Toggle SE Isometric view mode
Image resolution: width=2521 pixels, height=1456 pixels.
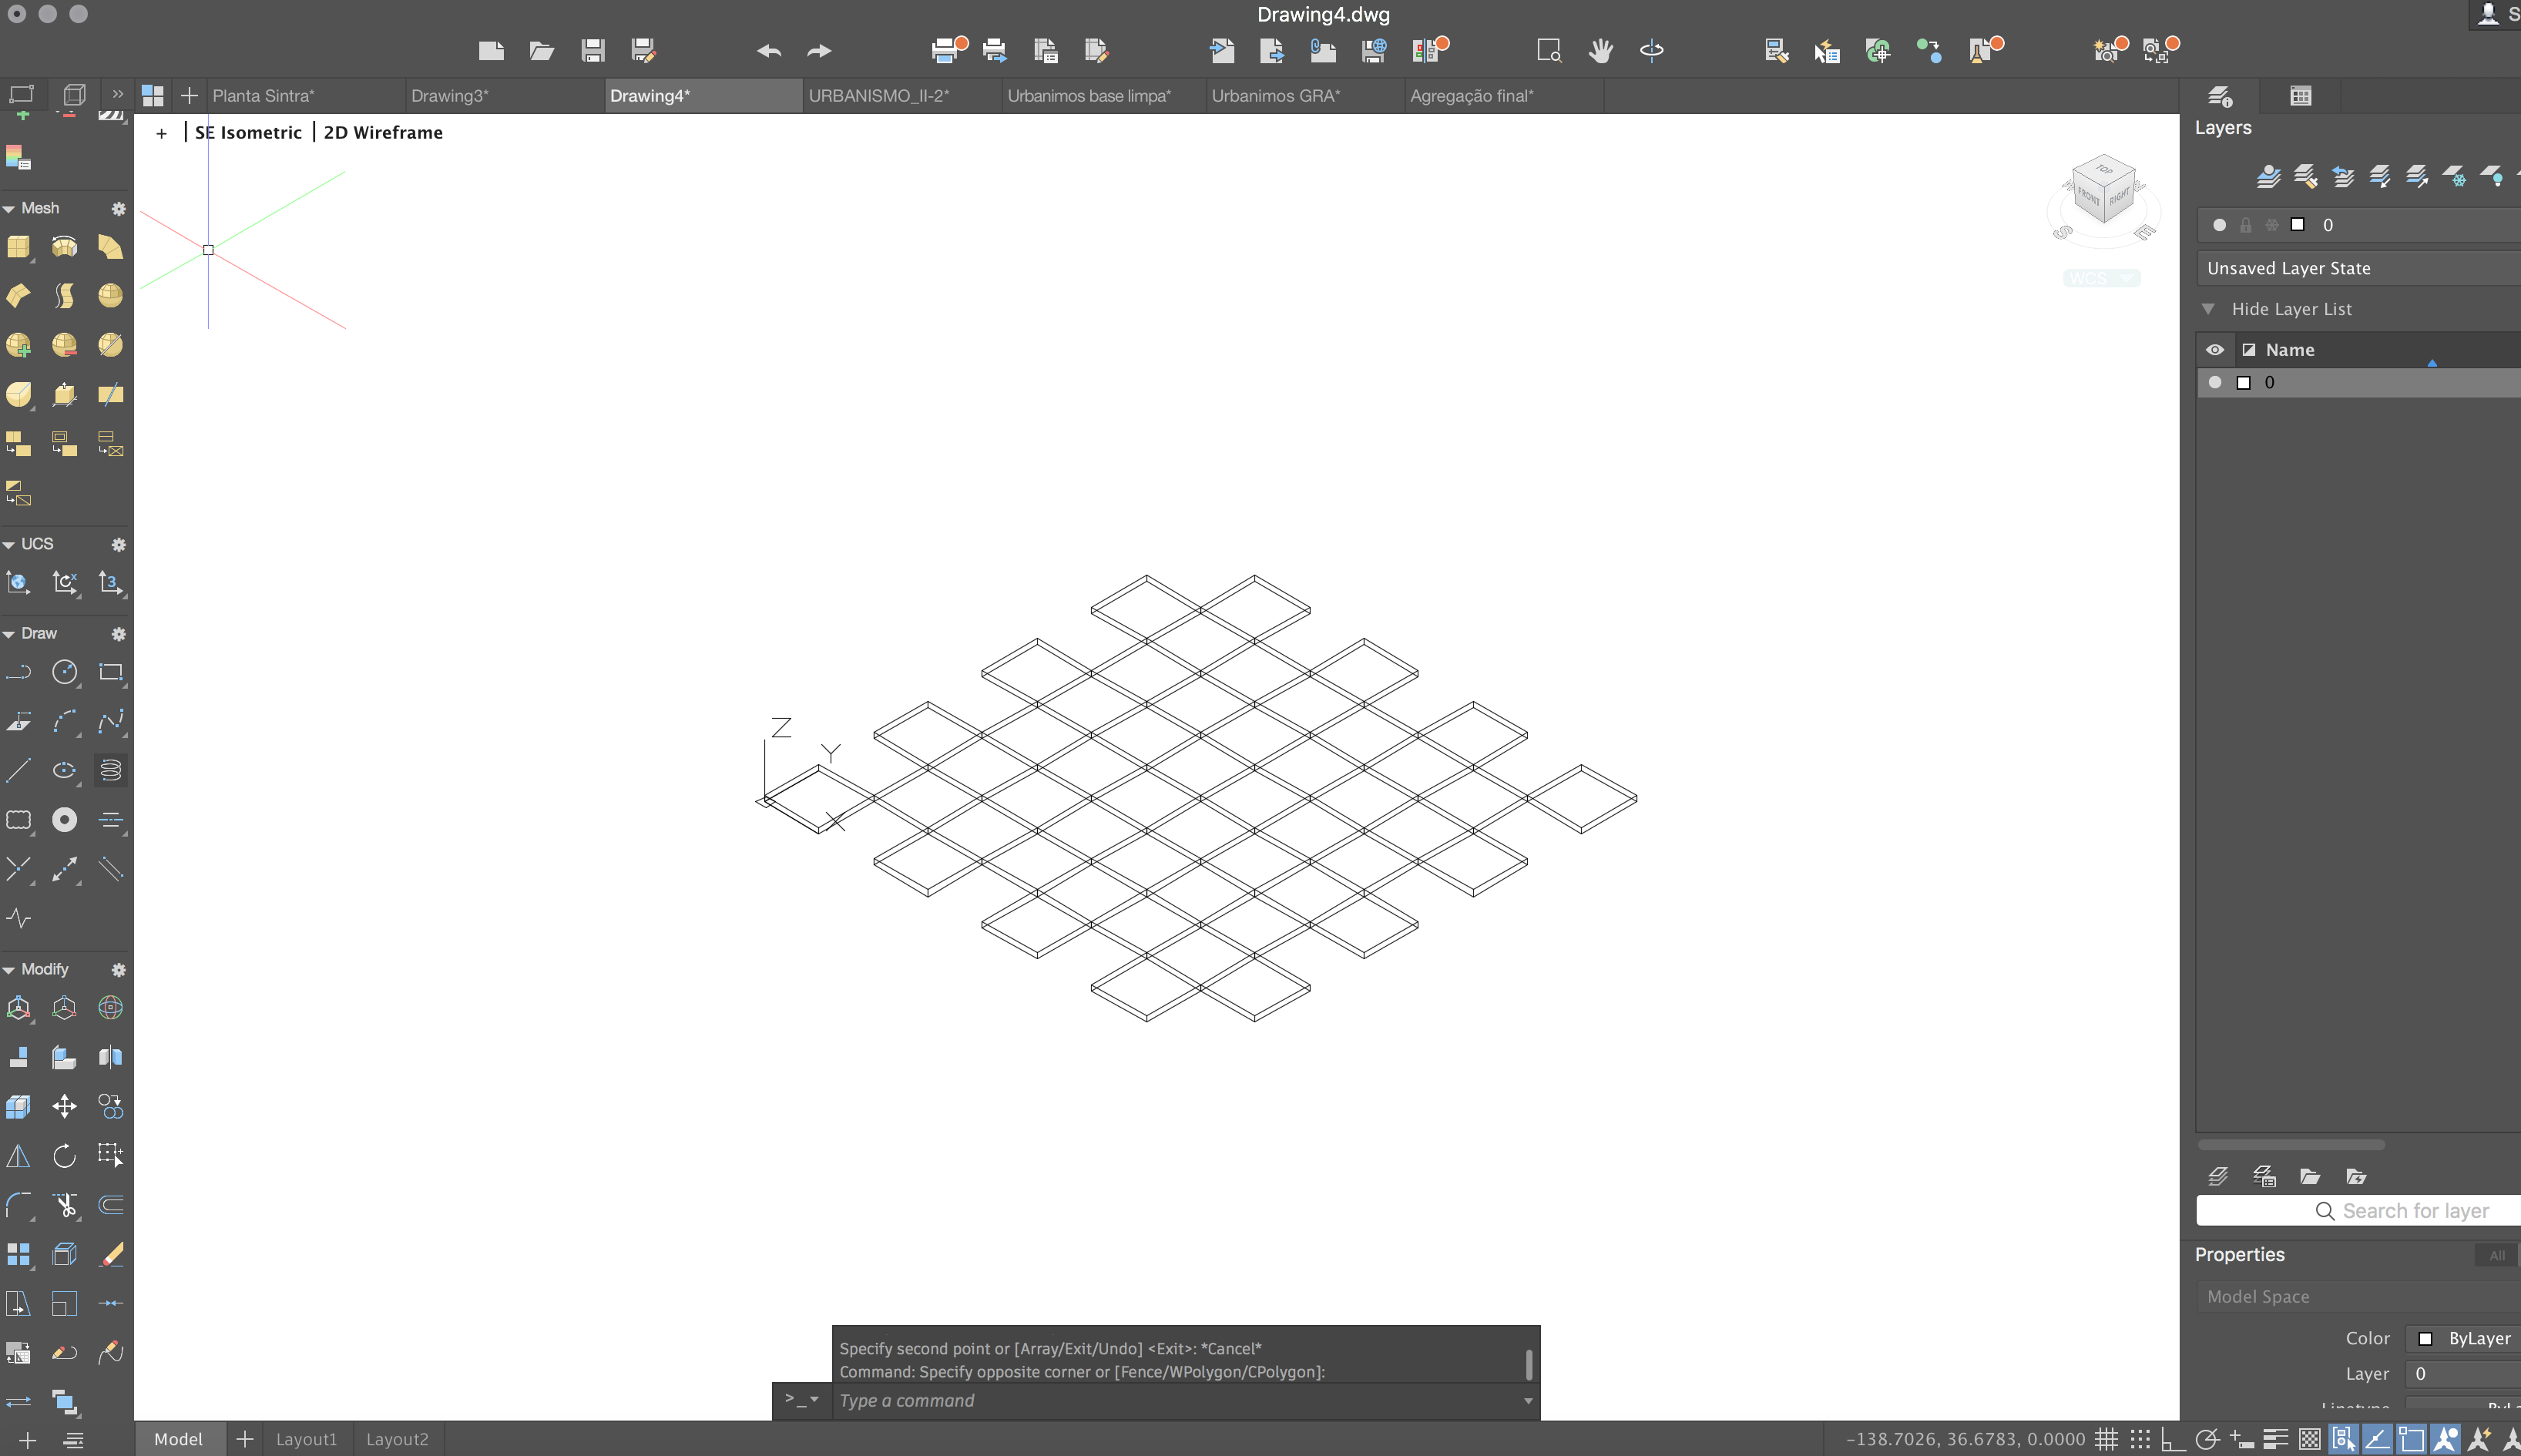click(x=248, y=132)
